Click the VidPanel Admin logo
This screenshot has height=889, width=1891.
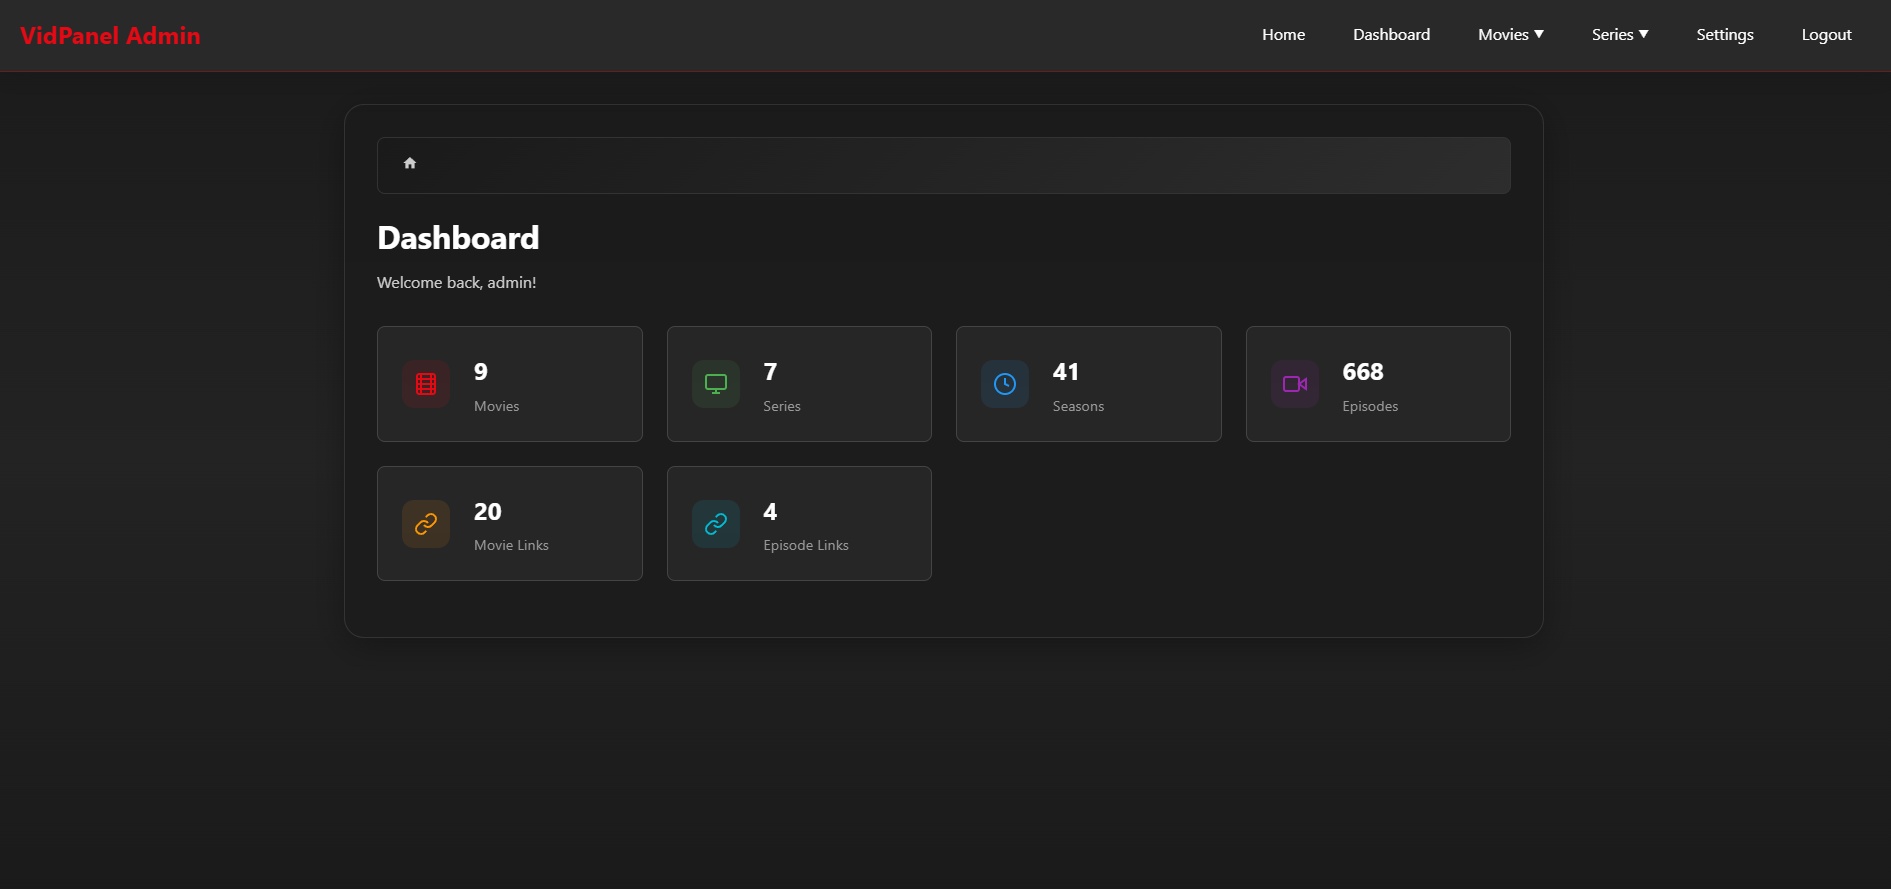(x=110, y=36)
